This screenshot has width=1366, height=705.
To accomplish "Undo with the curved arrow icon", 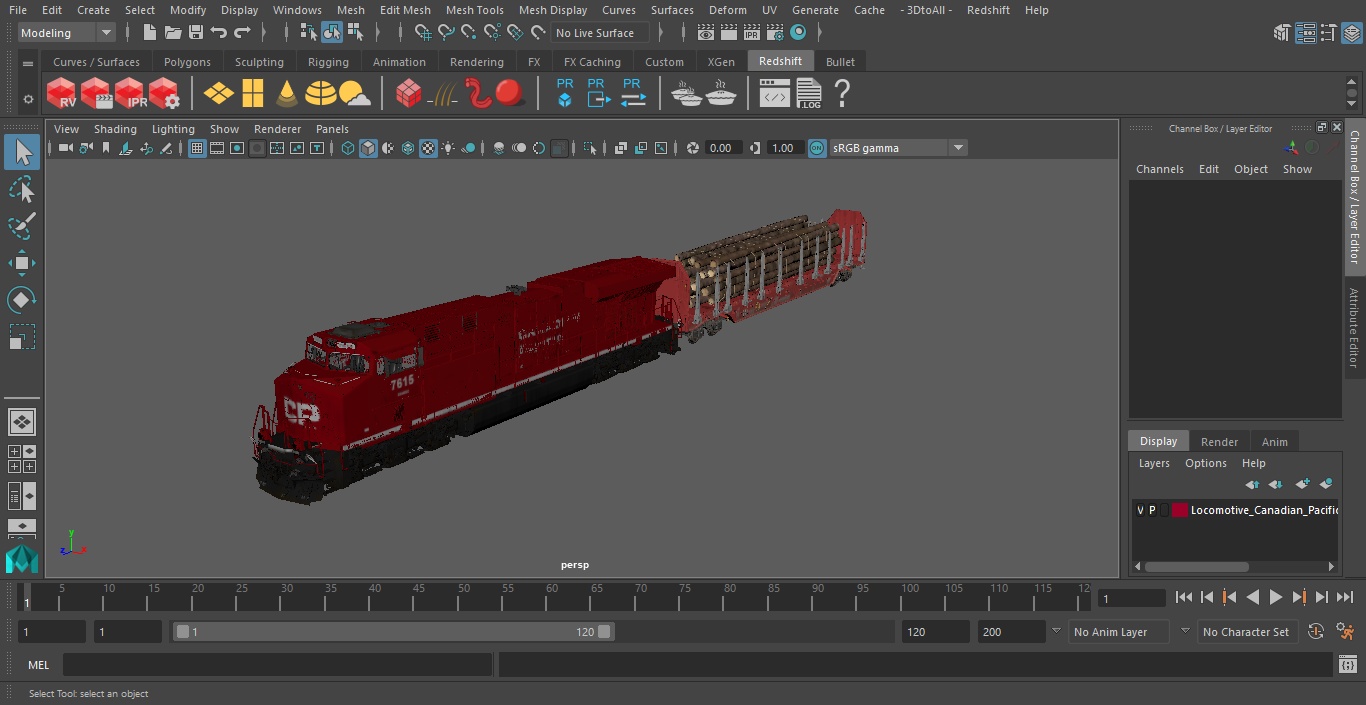I will click(219, 33).
